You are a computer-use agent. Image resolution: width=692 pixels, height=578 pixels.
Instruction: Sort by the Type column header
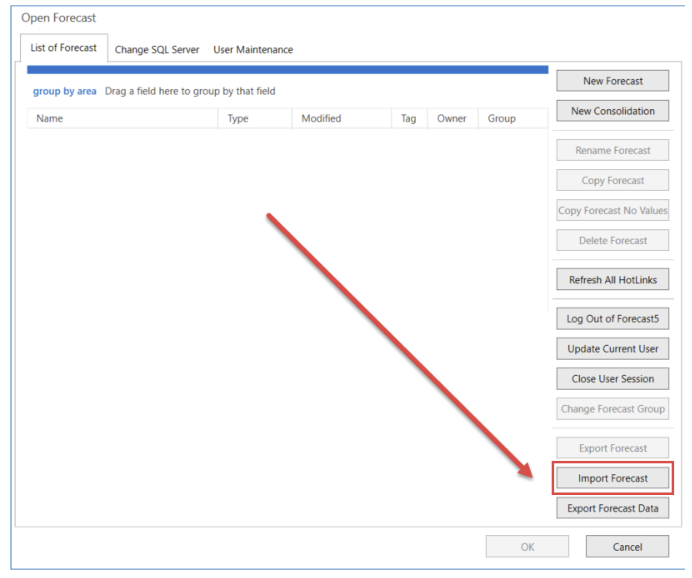pos(254,118)
